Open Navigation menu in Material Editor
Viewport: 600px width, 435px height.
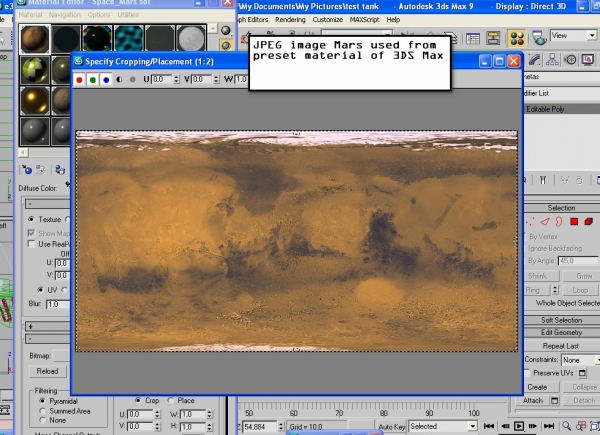pos(65,15)
